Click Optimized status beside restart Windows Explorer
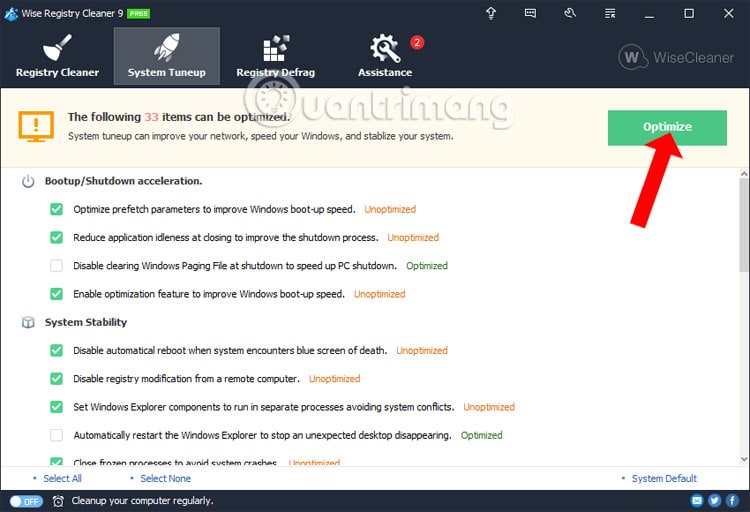The image size is (750, 512). pos(482,435)
